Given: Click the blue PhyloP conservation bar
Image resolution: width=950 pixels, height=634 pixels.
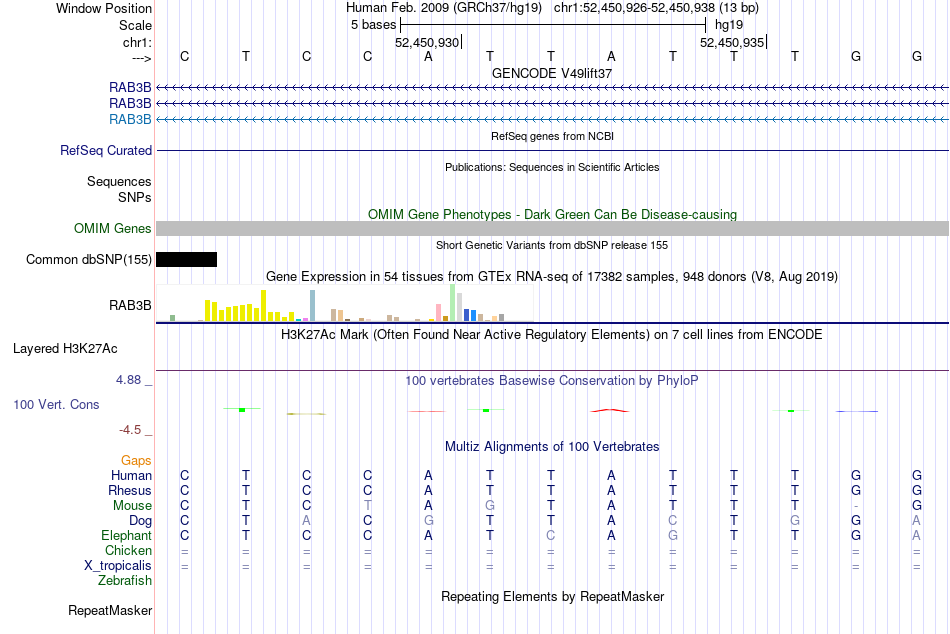Looking at the screenshot, I should [857, 412].
